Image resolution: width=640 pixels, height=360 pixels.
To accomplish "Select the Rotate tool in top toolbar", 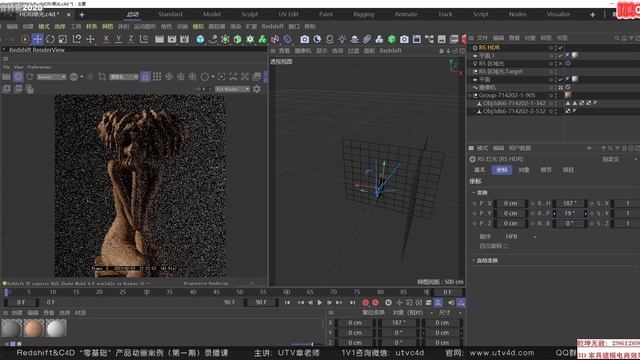I will (50, 39).
